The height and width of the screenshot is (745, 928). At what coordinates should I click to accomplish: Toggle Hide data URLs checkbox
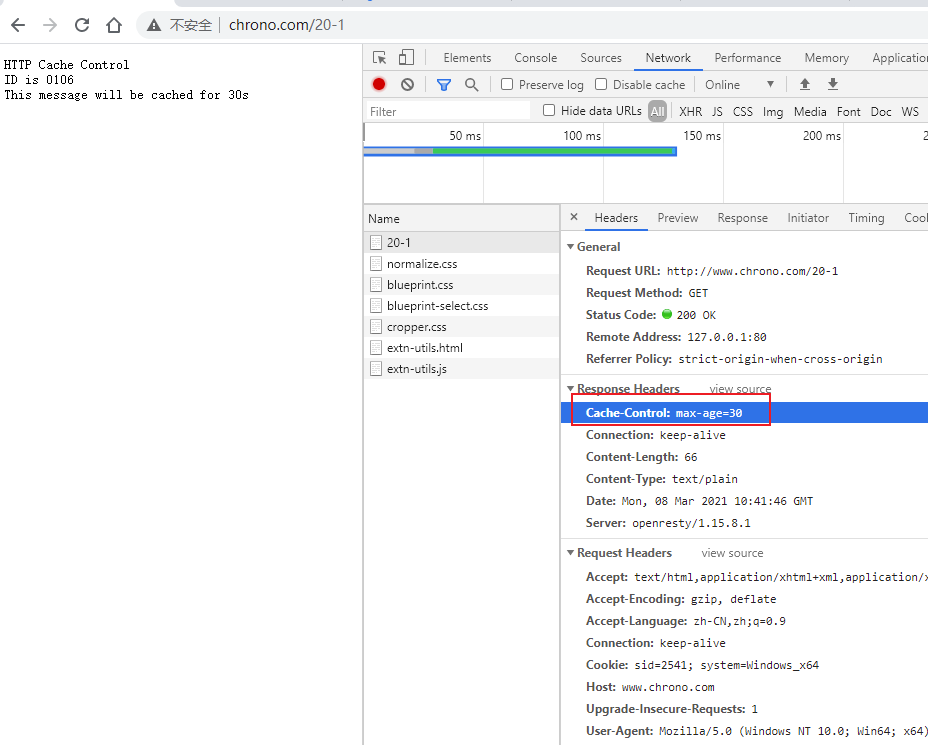coord(549,111)
